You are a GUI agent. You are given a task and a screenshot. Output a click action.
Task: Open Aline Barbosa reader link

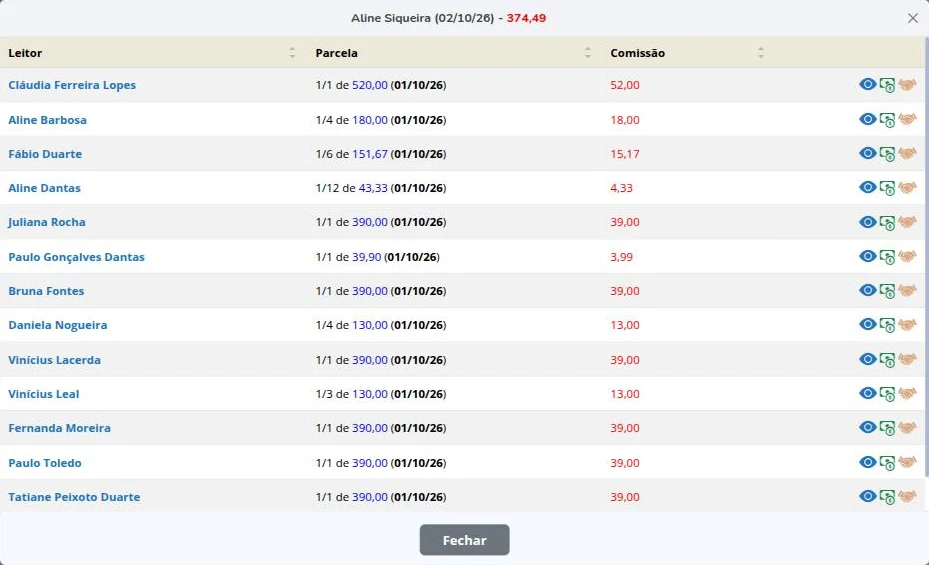point(47,120)
